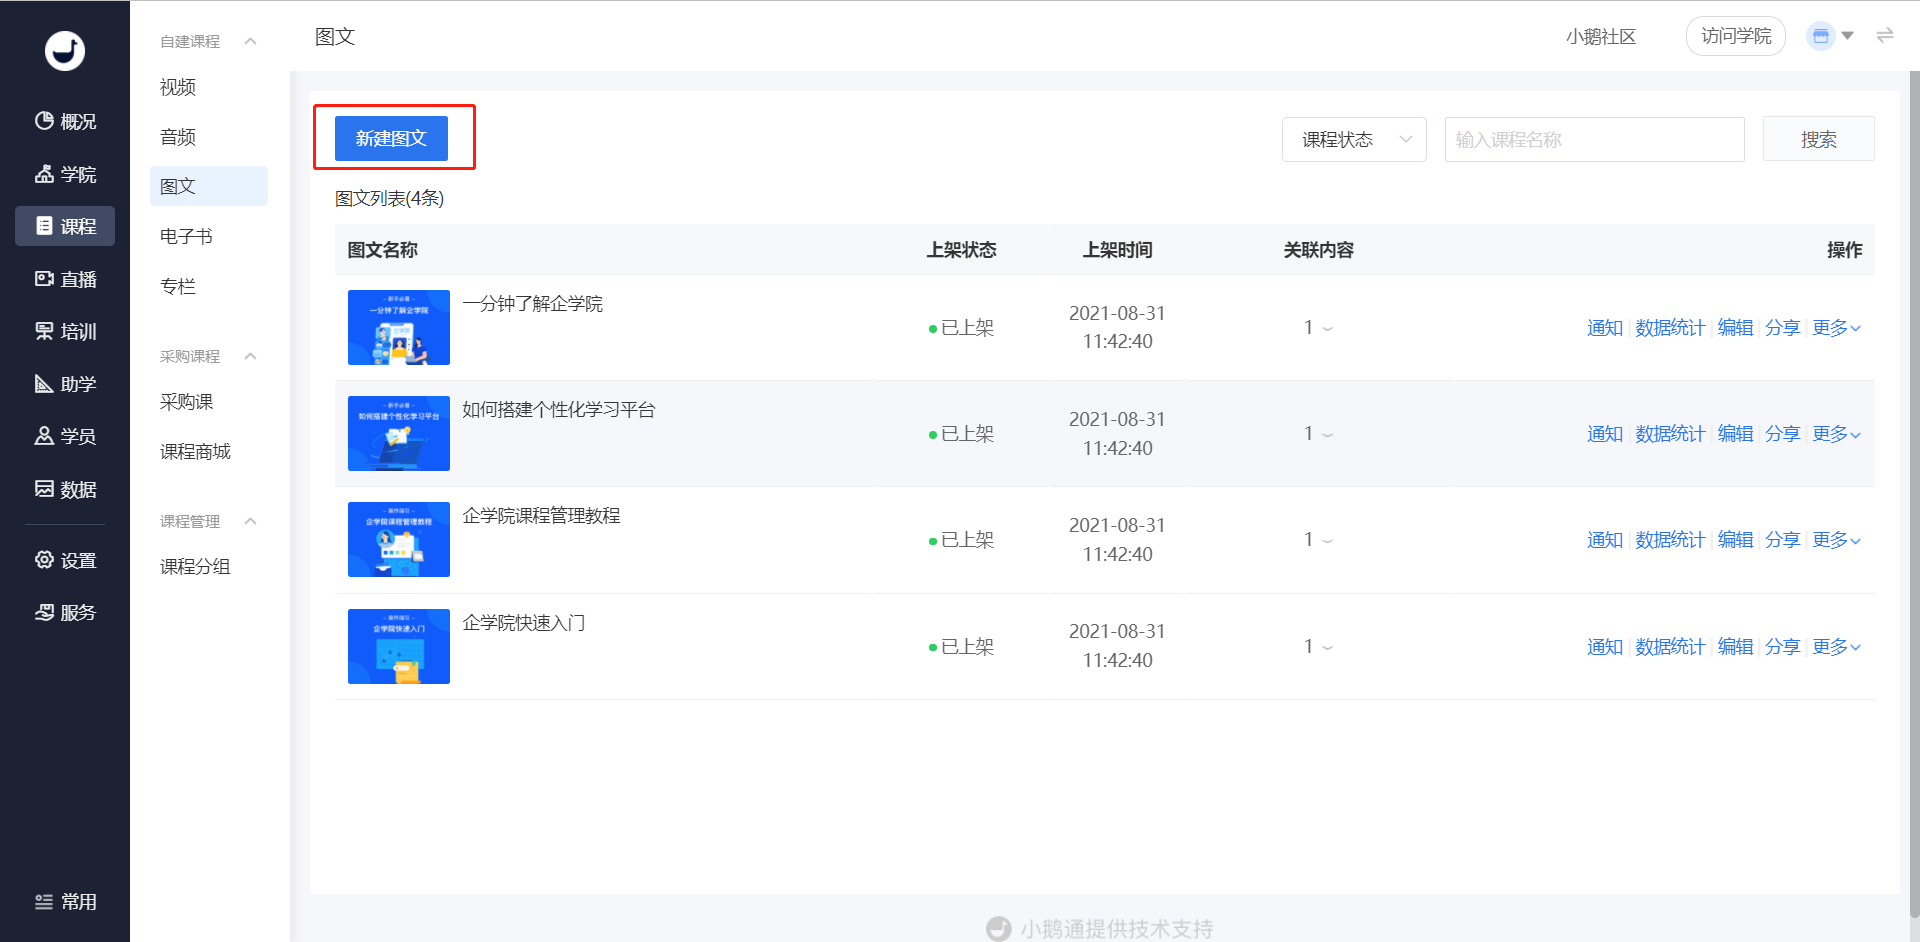Open thumbnail of 一分钟了解企学院
This screenshot has height=942, width=1920.
coord(399,327)
